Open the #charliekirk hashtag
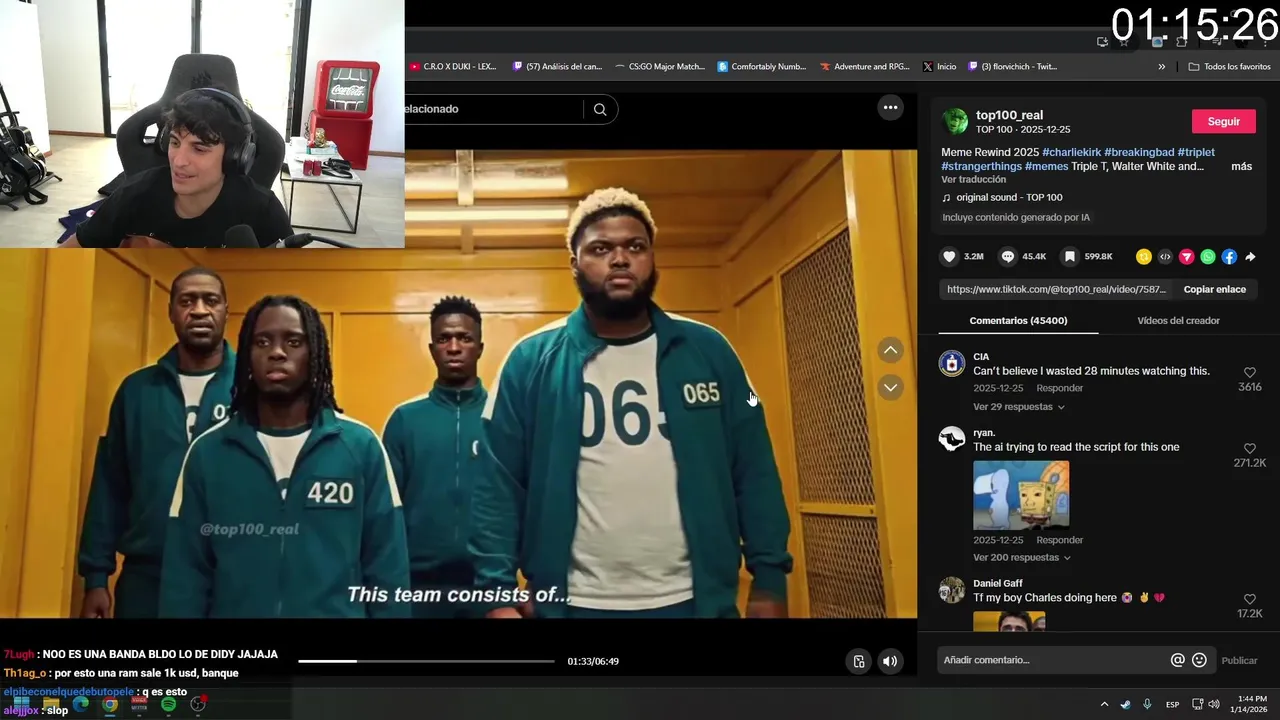 [1071, 152]
